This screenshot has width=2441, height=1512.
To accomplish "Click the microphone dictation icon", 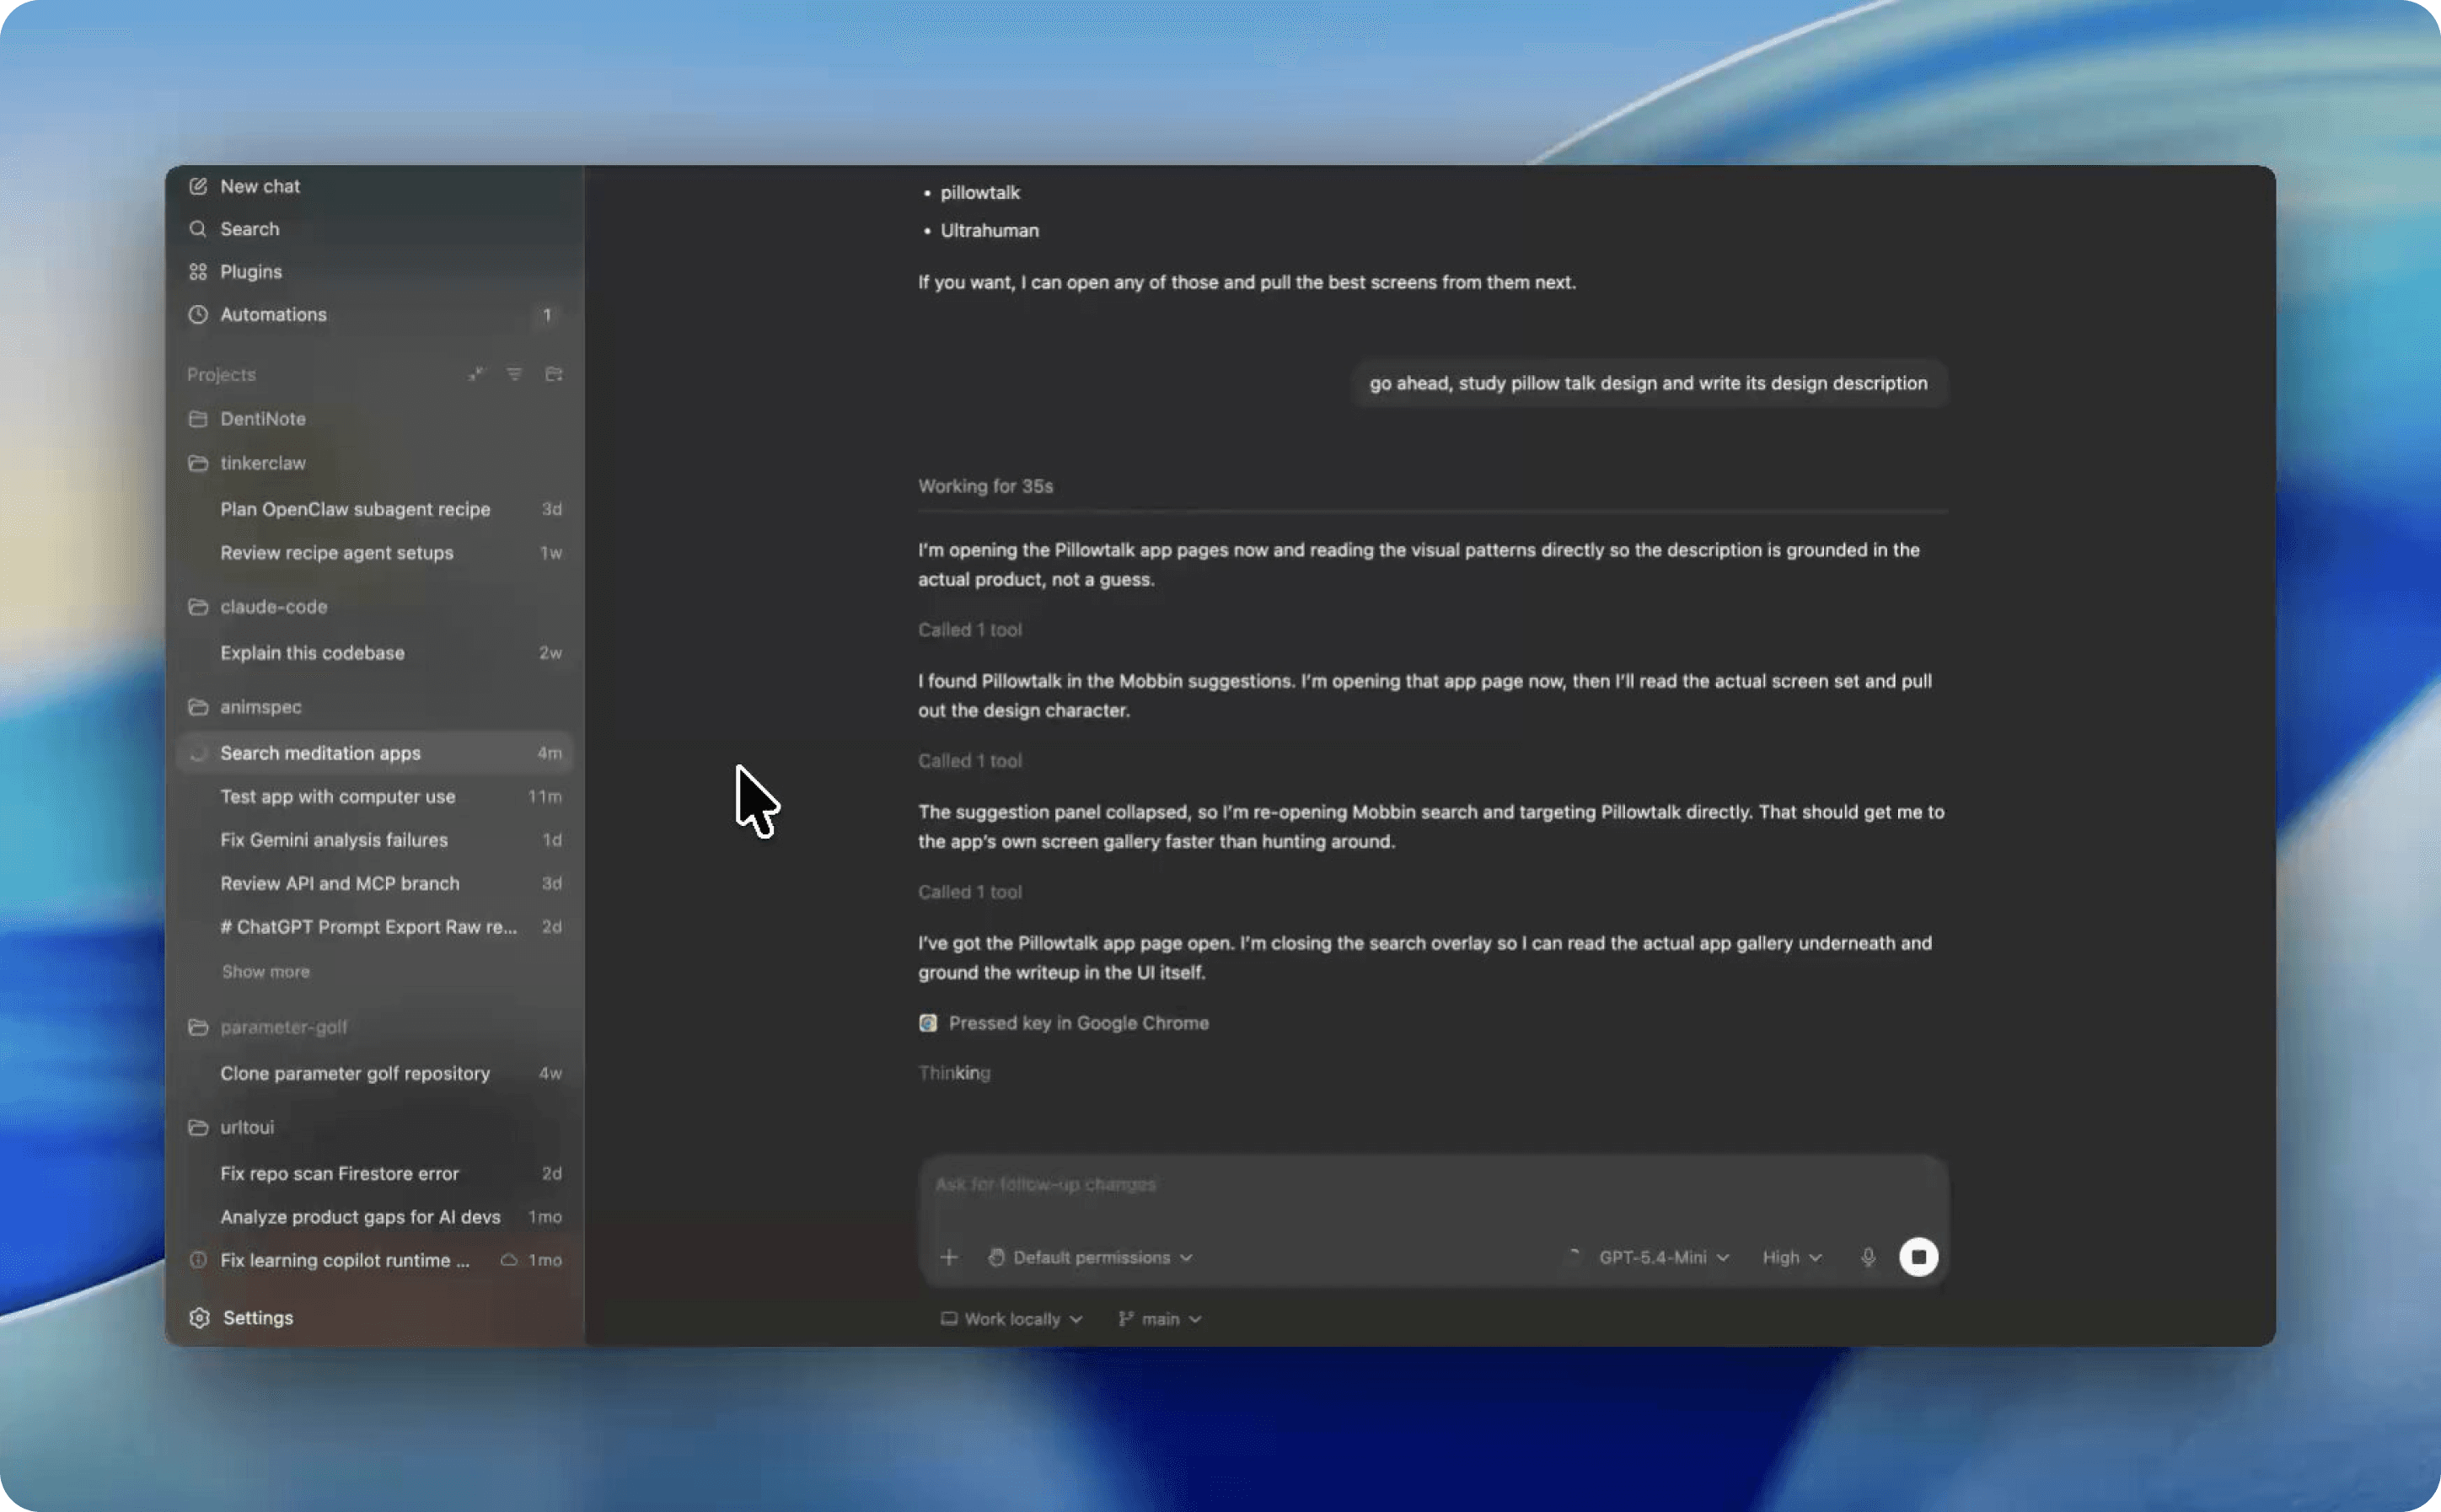I will click(1867, 1257).
